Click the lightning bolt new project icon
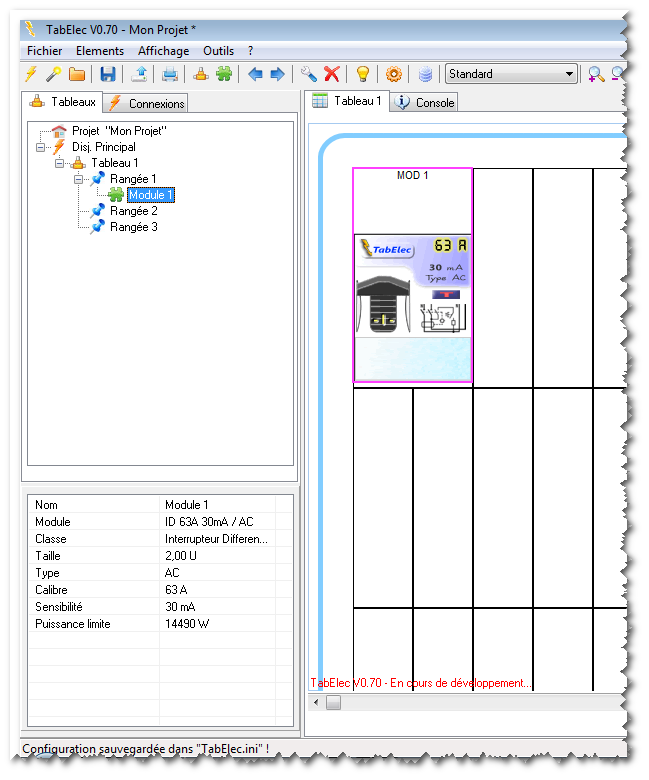The height and width of the screenshot is (780, 649). (31, 74)
